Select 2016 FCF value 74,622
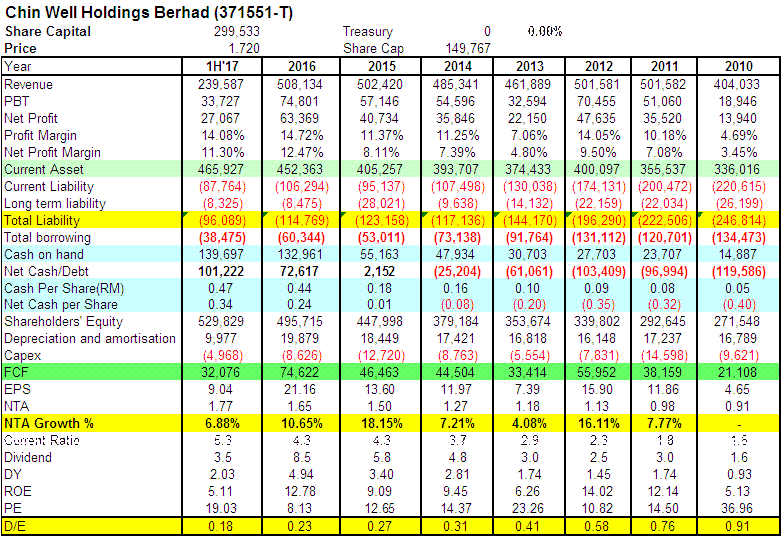This screenshot has width=783, height=538. pos(299,372)
